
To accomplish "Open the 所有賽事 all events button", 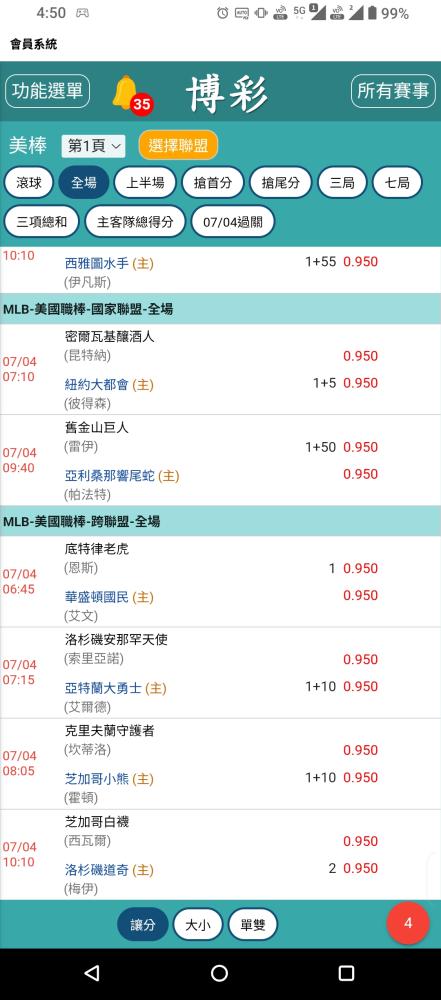I will coord(393,91).
